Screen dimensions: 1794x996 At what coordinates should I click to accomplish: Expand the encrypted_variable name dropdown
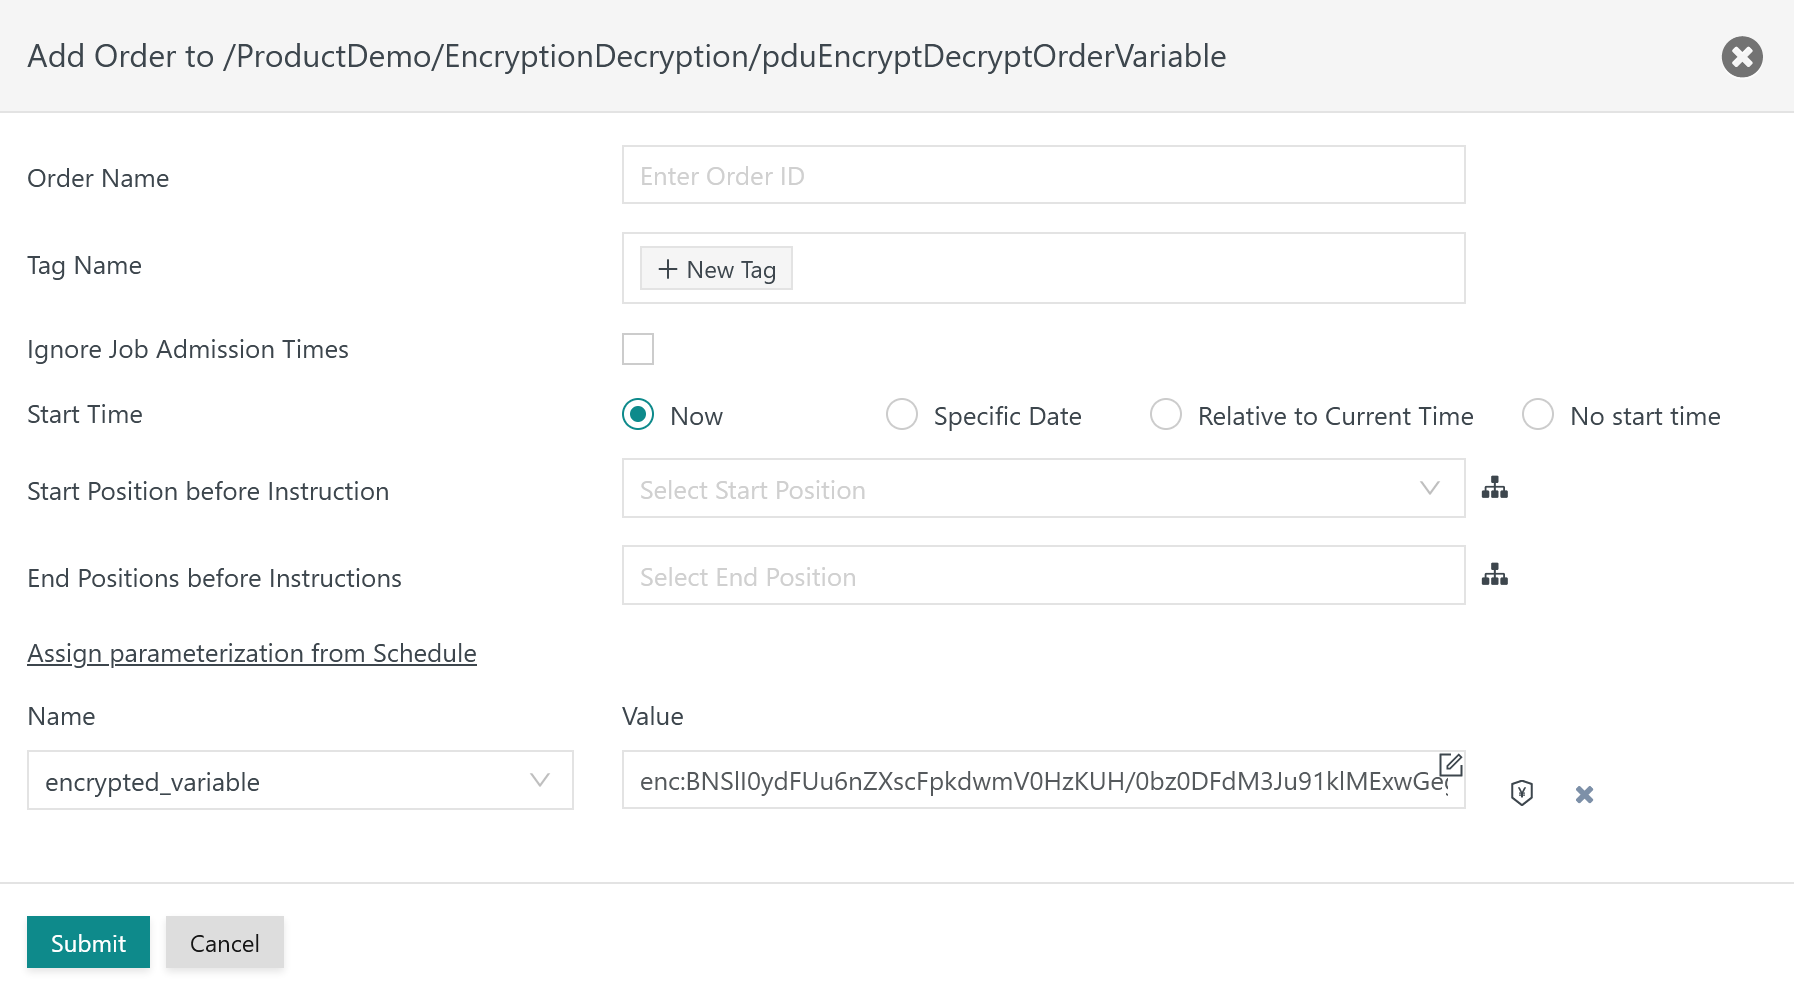click(300, 780)
